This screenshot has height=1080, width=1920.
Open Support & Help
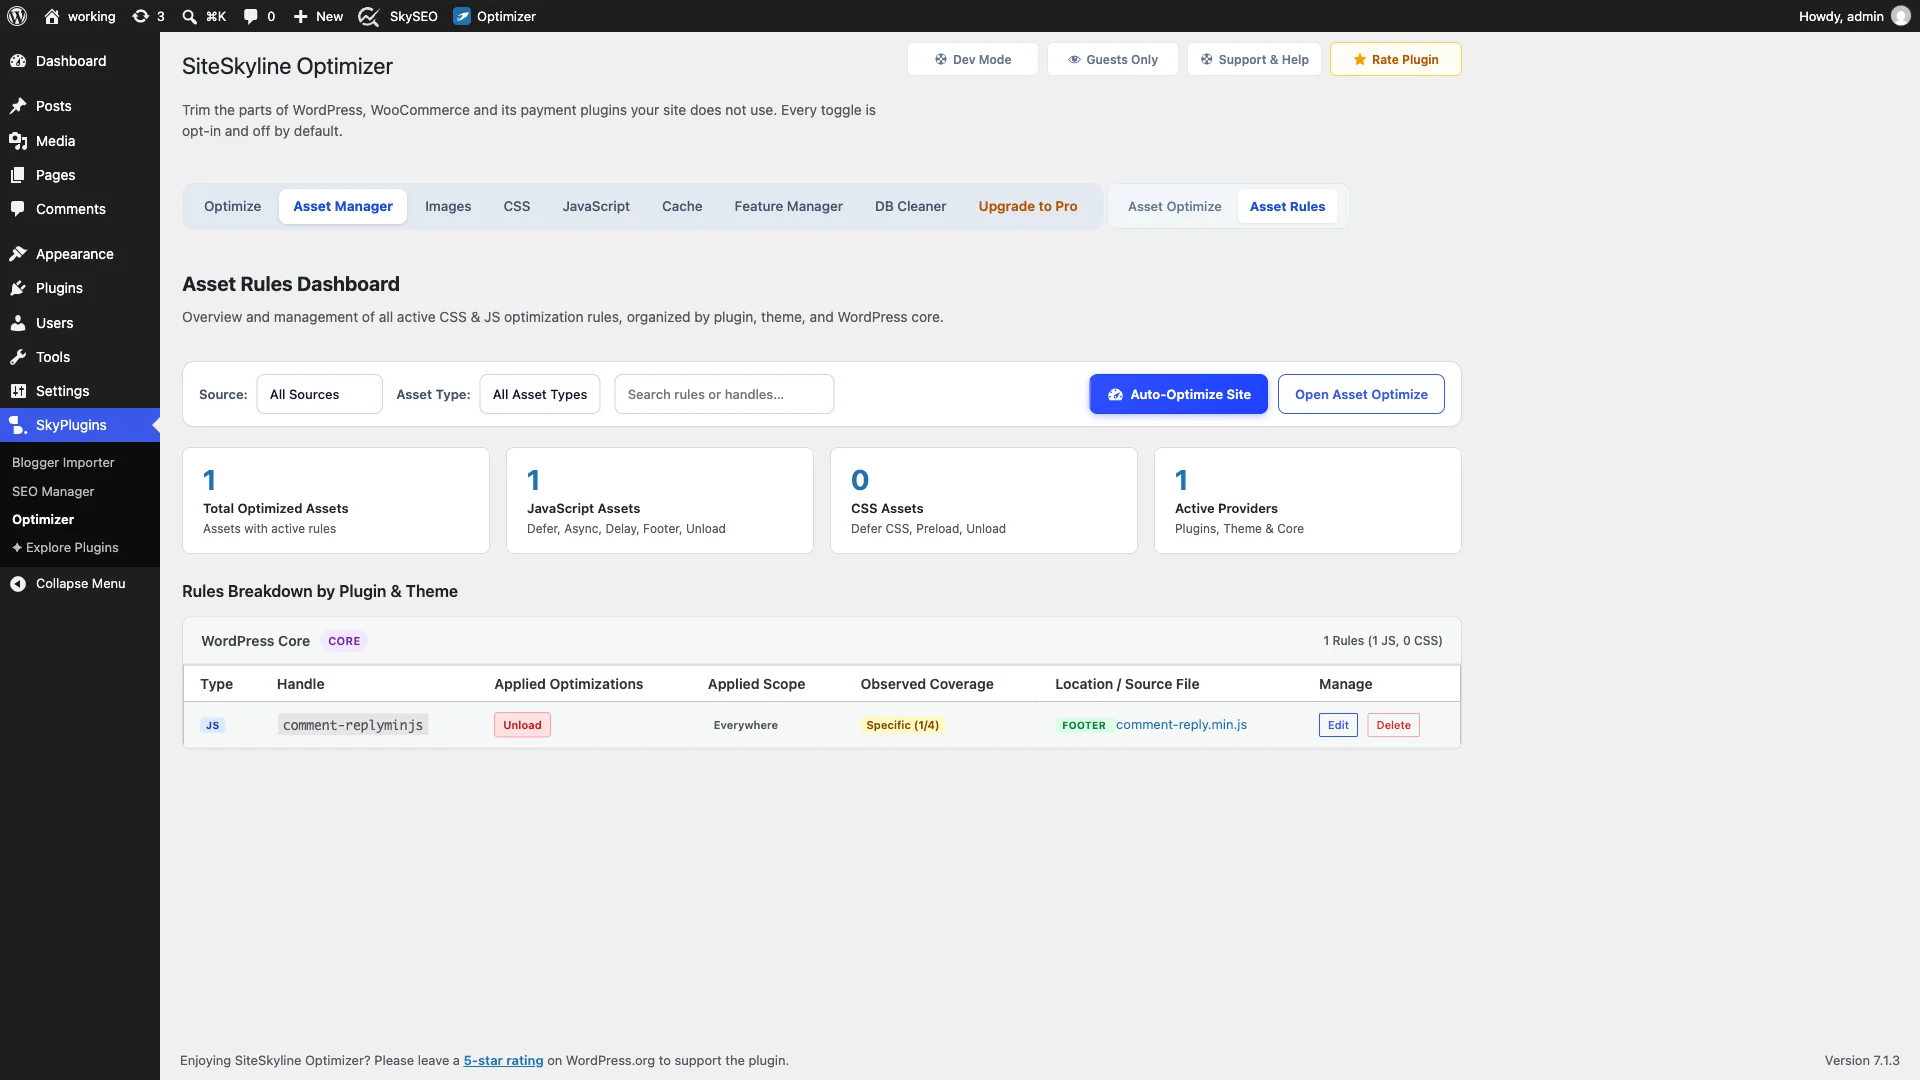[x=1254, y=59]
